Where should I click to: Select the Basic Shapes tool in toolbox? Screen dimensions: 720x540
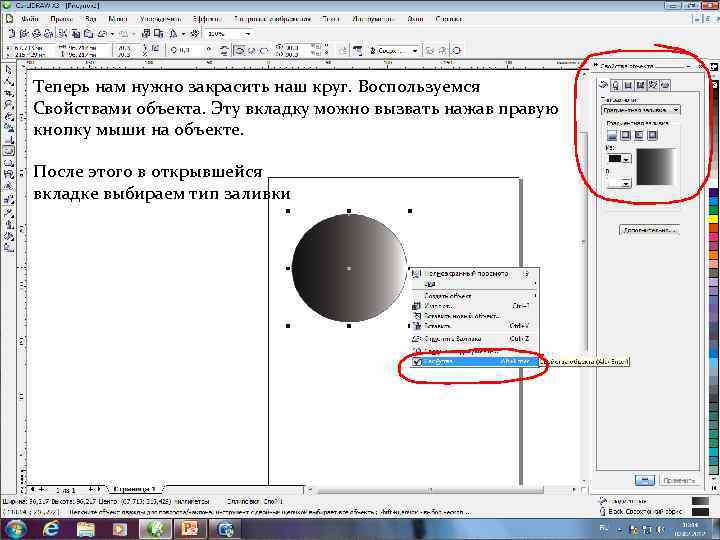click(x=9, y=174)
